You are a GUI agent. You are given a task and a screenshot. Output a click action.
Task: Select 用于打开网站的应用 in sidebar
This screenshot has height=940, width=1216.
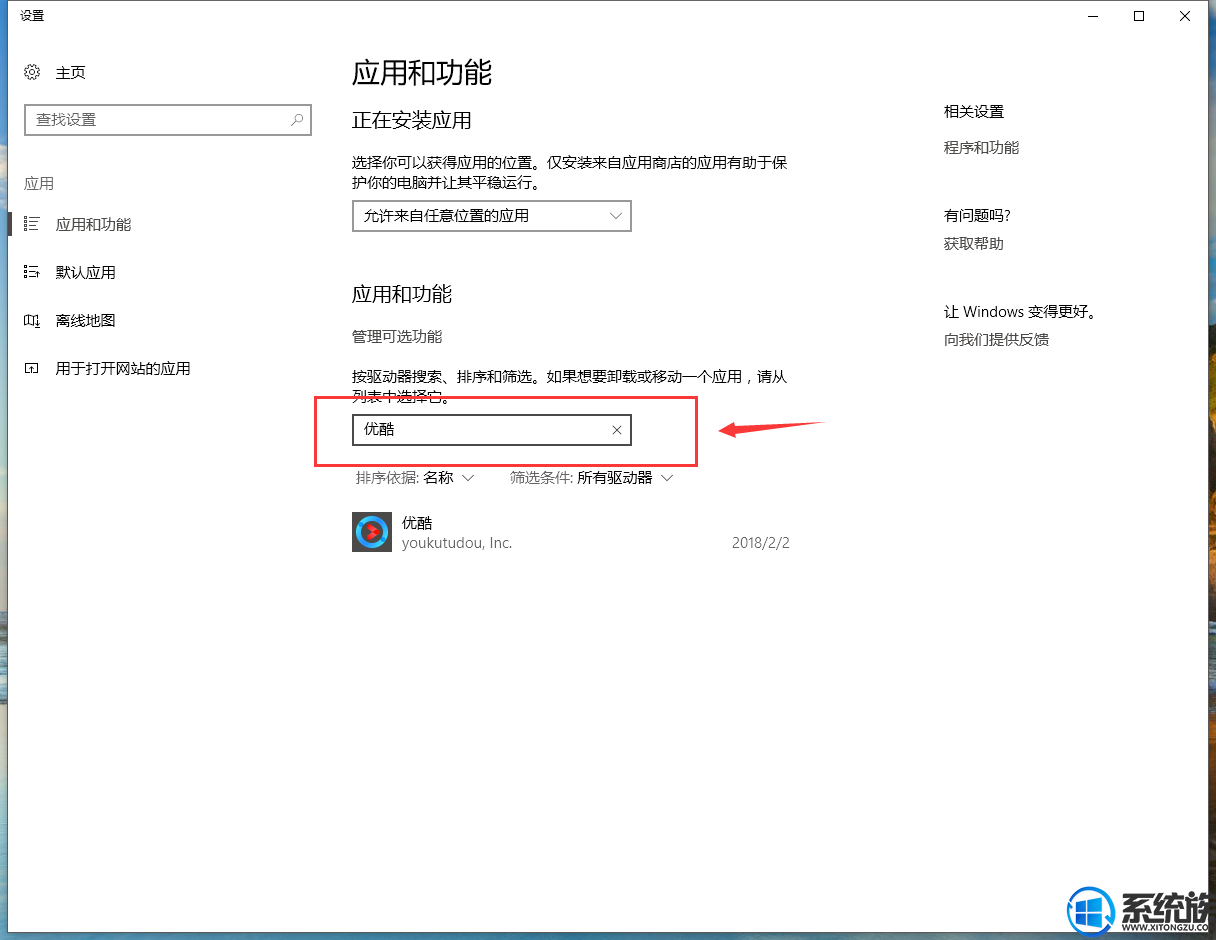pyautogui.click(x=123, y=368)
